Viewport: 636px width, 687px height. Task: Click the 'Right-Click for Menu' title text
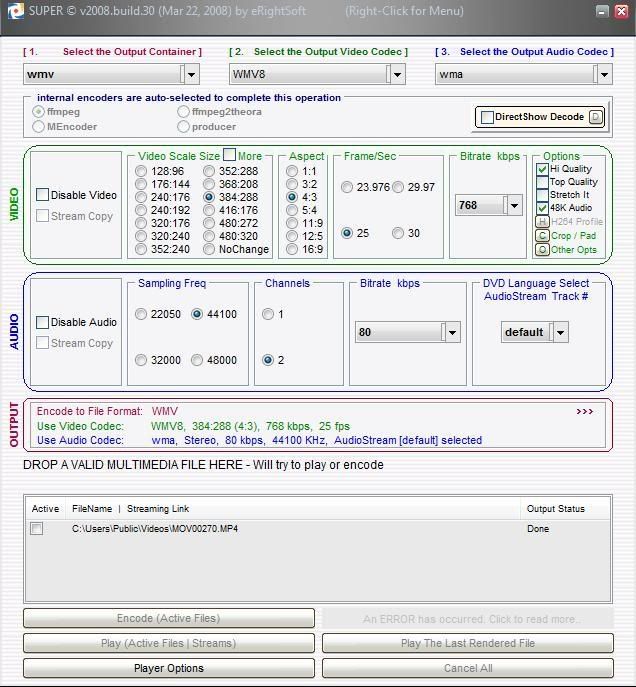(x=404, y=11)
